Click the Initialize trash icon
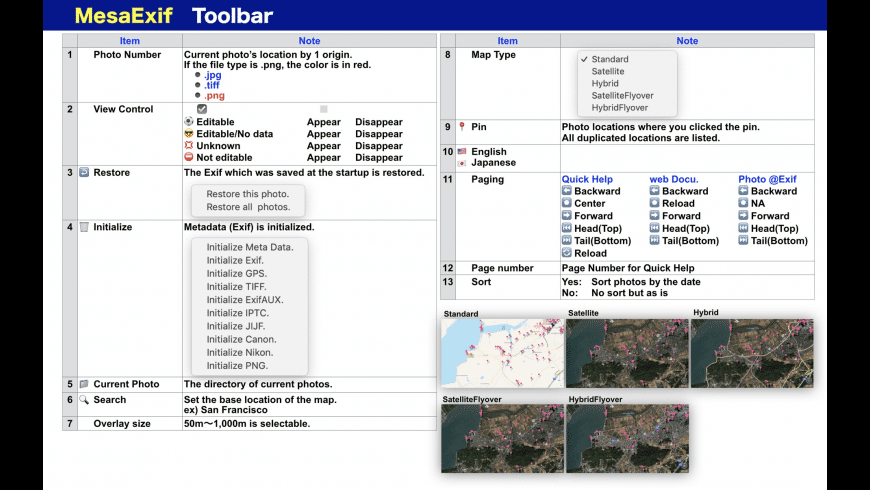Image resolution: width=870 pixels, height=490 pixels. coord(84,227)
